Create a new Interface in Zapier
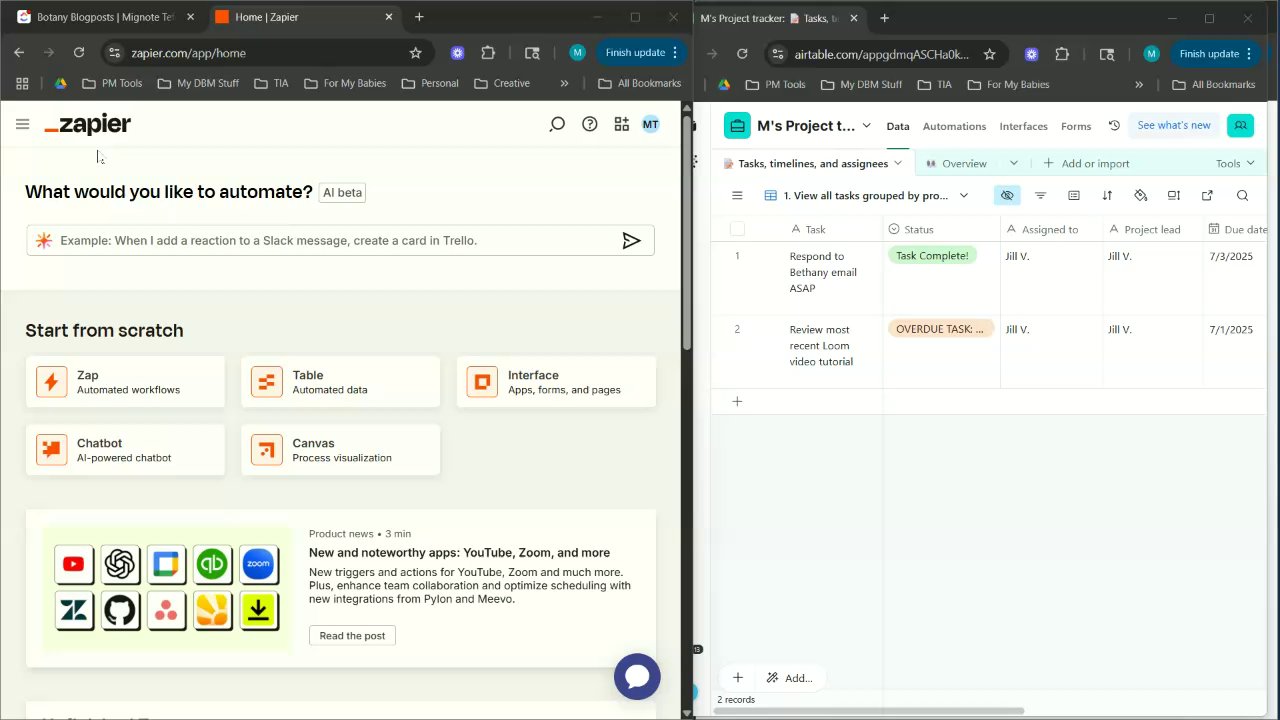The height and width of the screenshot is (720, 1280). [556, 382]
